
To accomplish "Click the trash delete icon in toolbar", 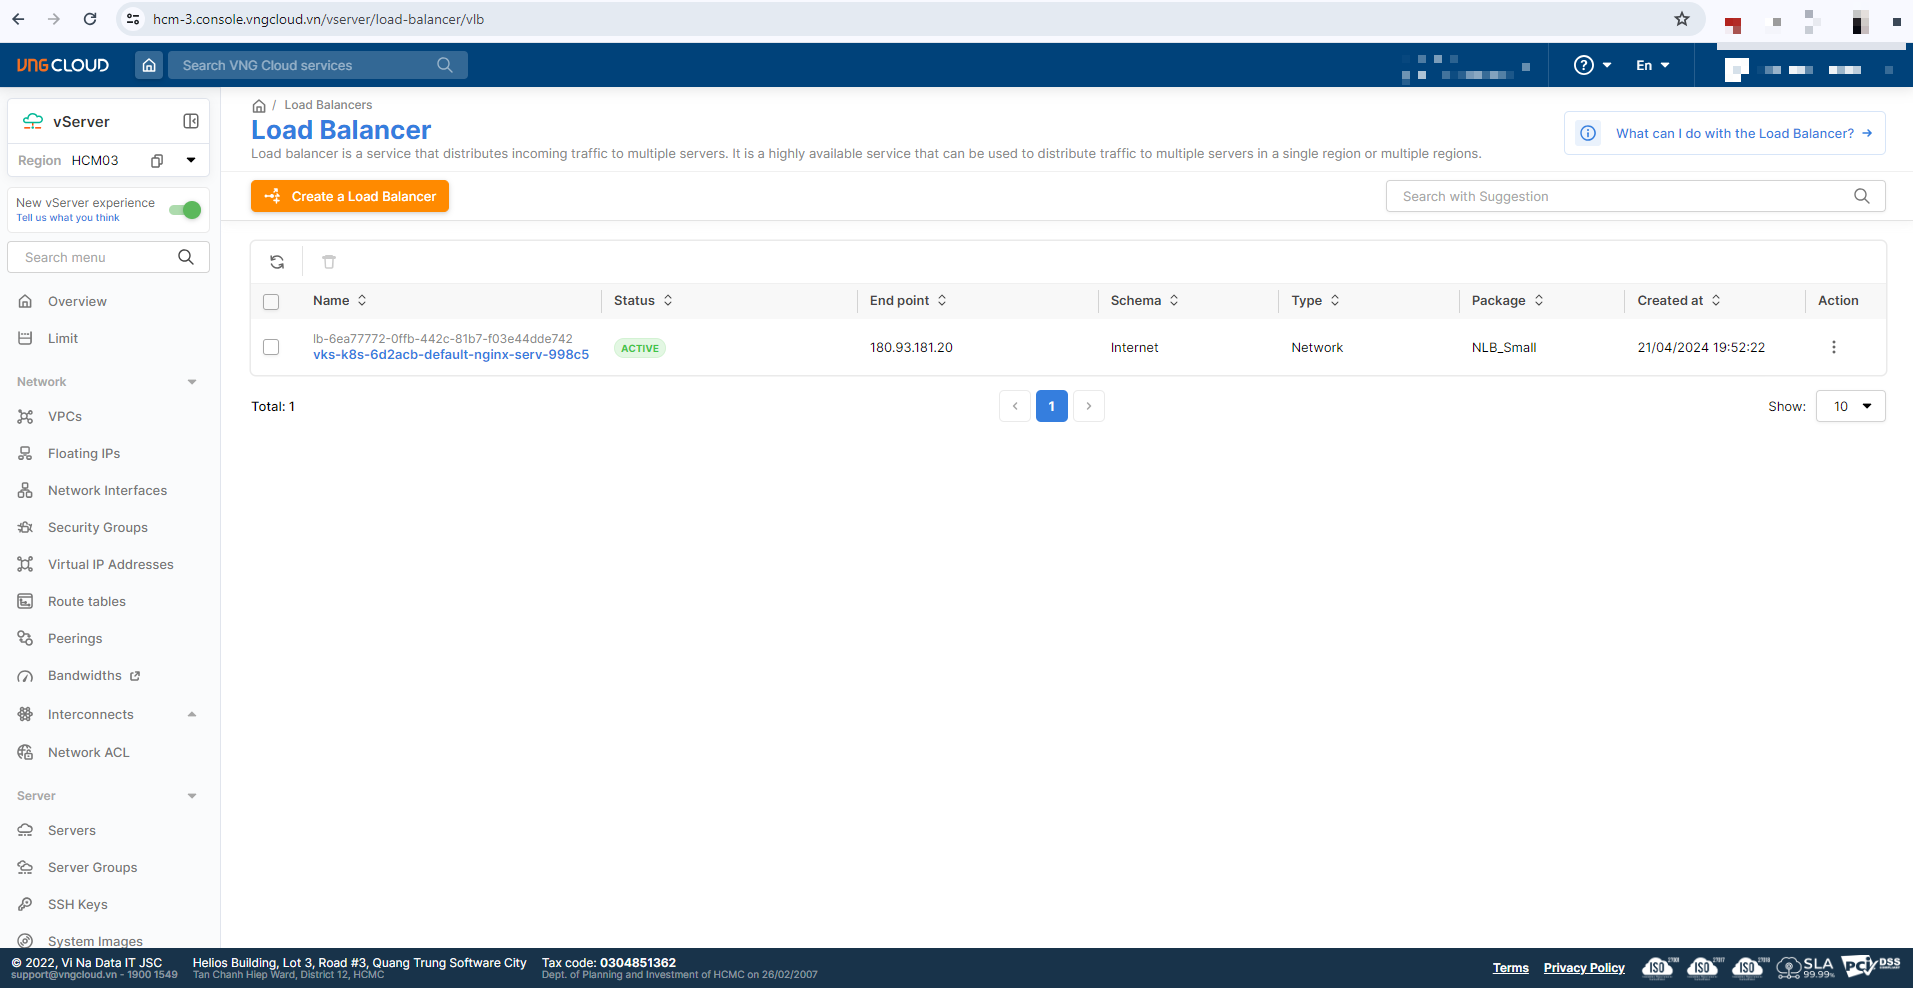I will (x=329, y=262).
